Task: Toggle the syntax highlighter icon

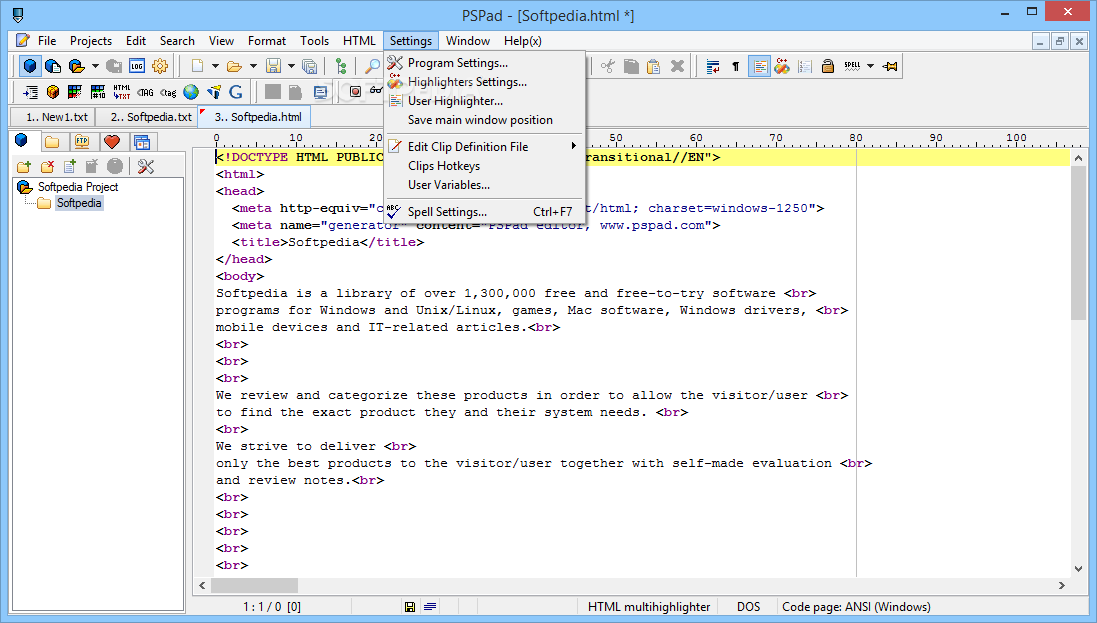Action: (759, 66)
